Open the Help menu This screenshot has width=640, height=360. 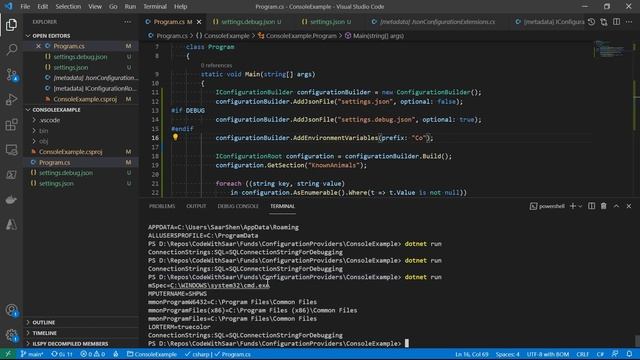(x=180, y=7)
